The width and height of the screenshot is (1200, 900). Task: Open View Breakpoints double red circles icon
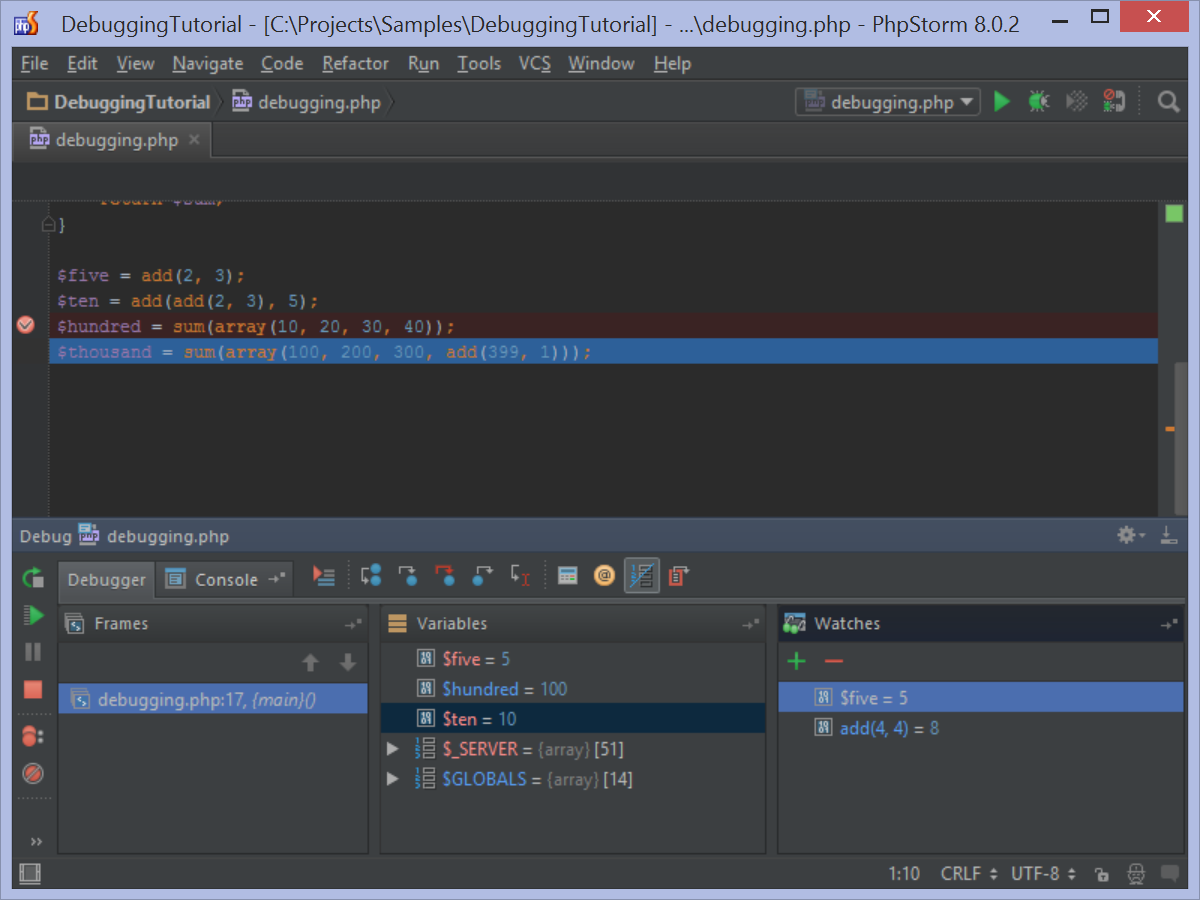click(33, 736)
